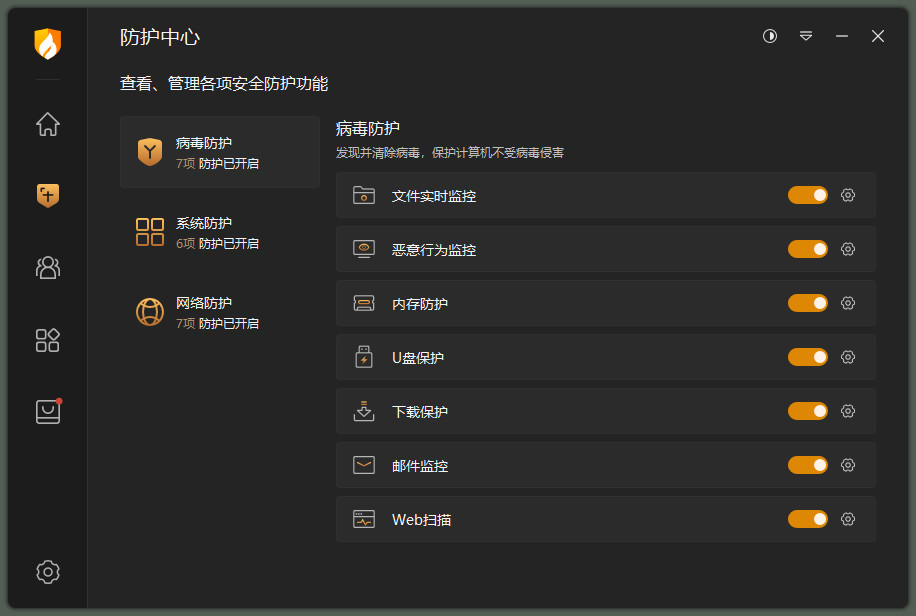916x616 pixels.
Task: Open gear settings for U盘保护
Action: tap(848, 357)
